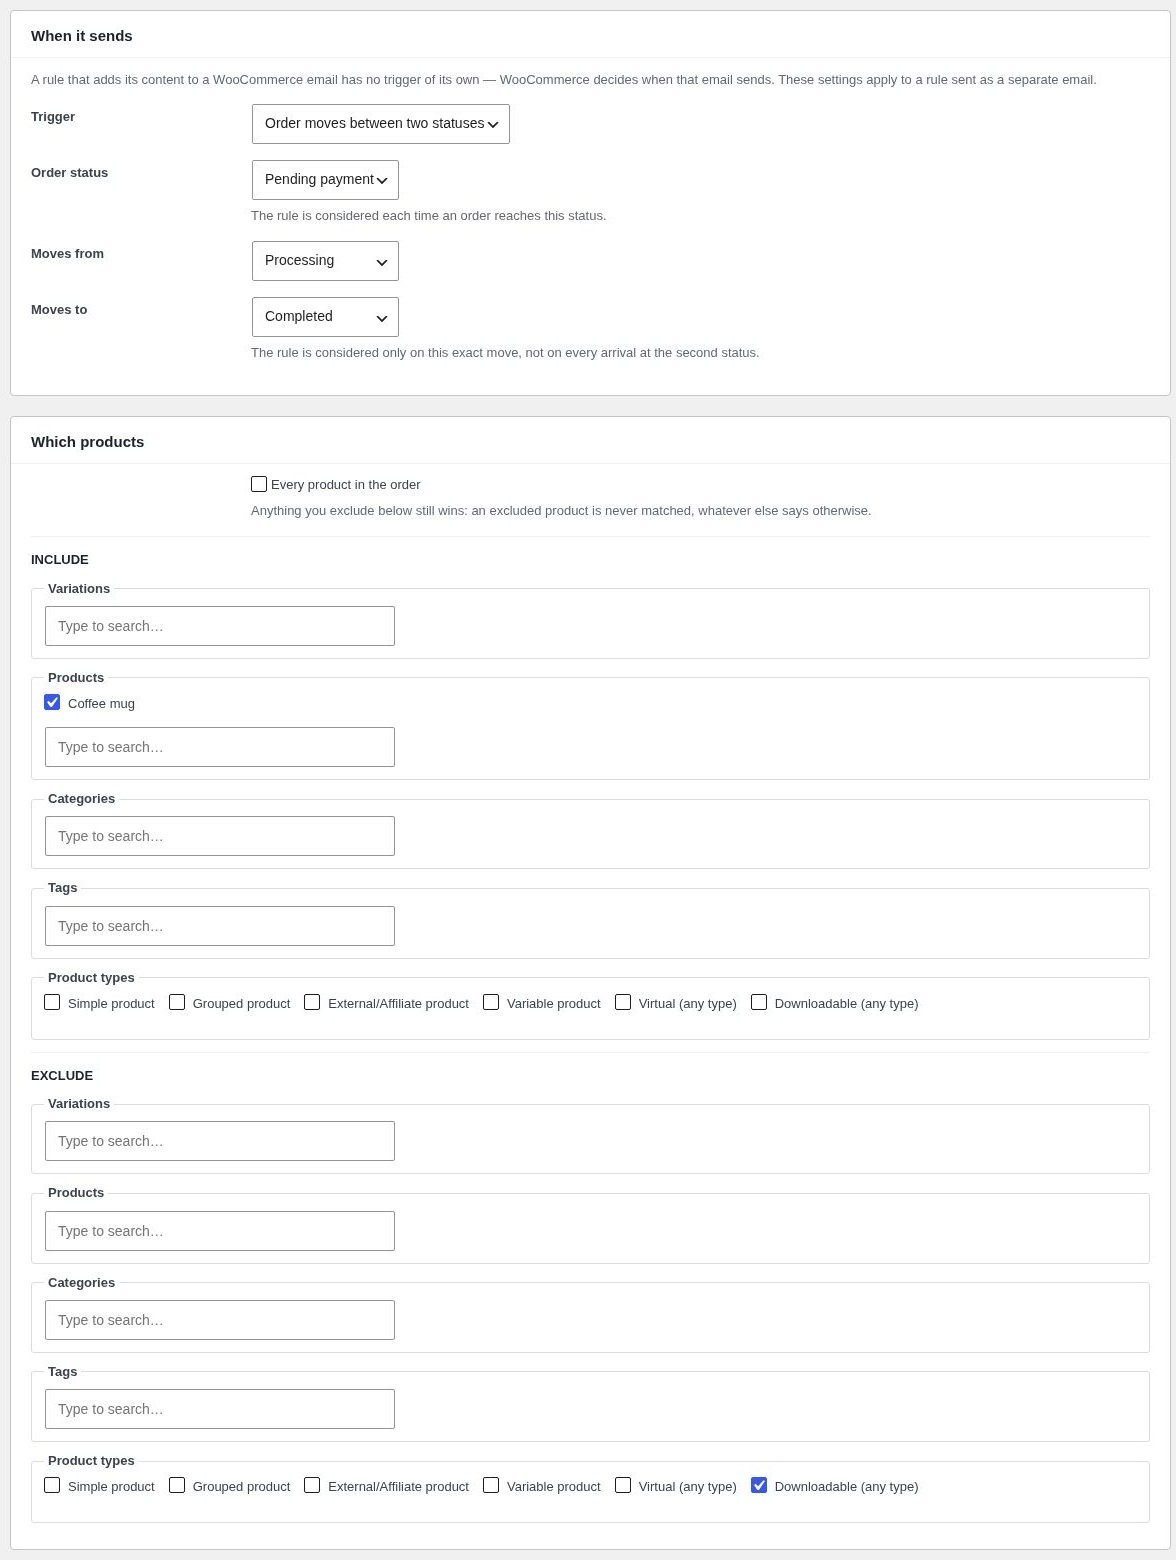
Task: Check Include Variable product type
Action: pos(491,1002)
